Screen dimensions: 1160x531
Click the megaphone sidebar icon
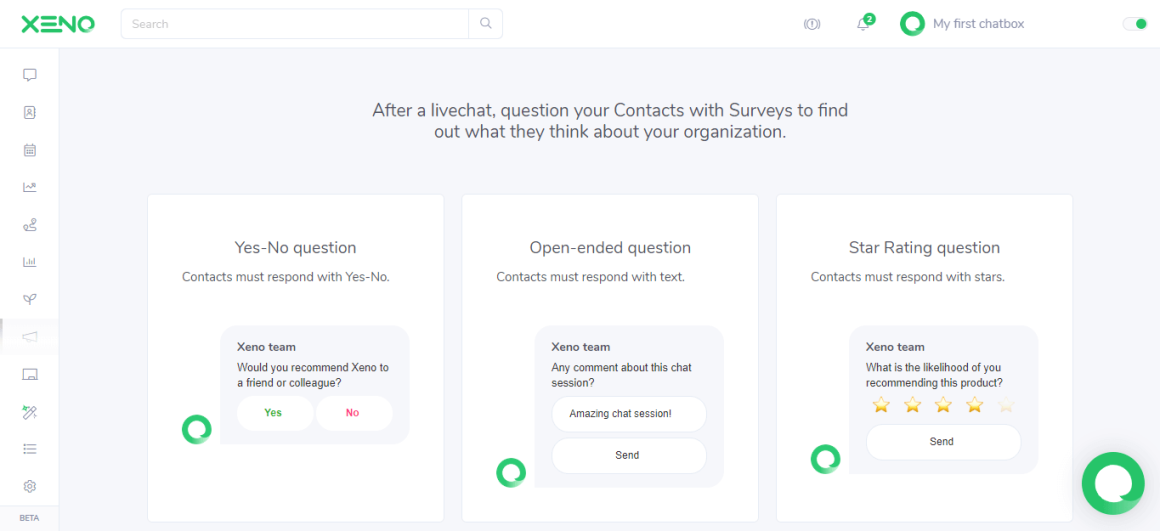(x=30, y=337)
